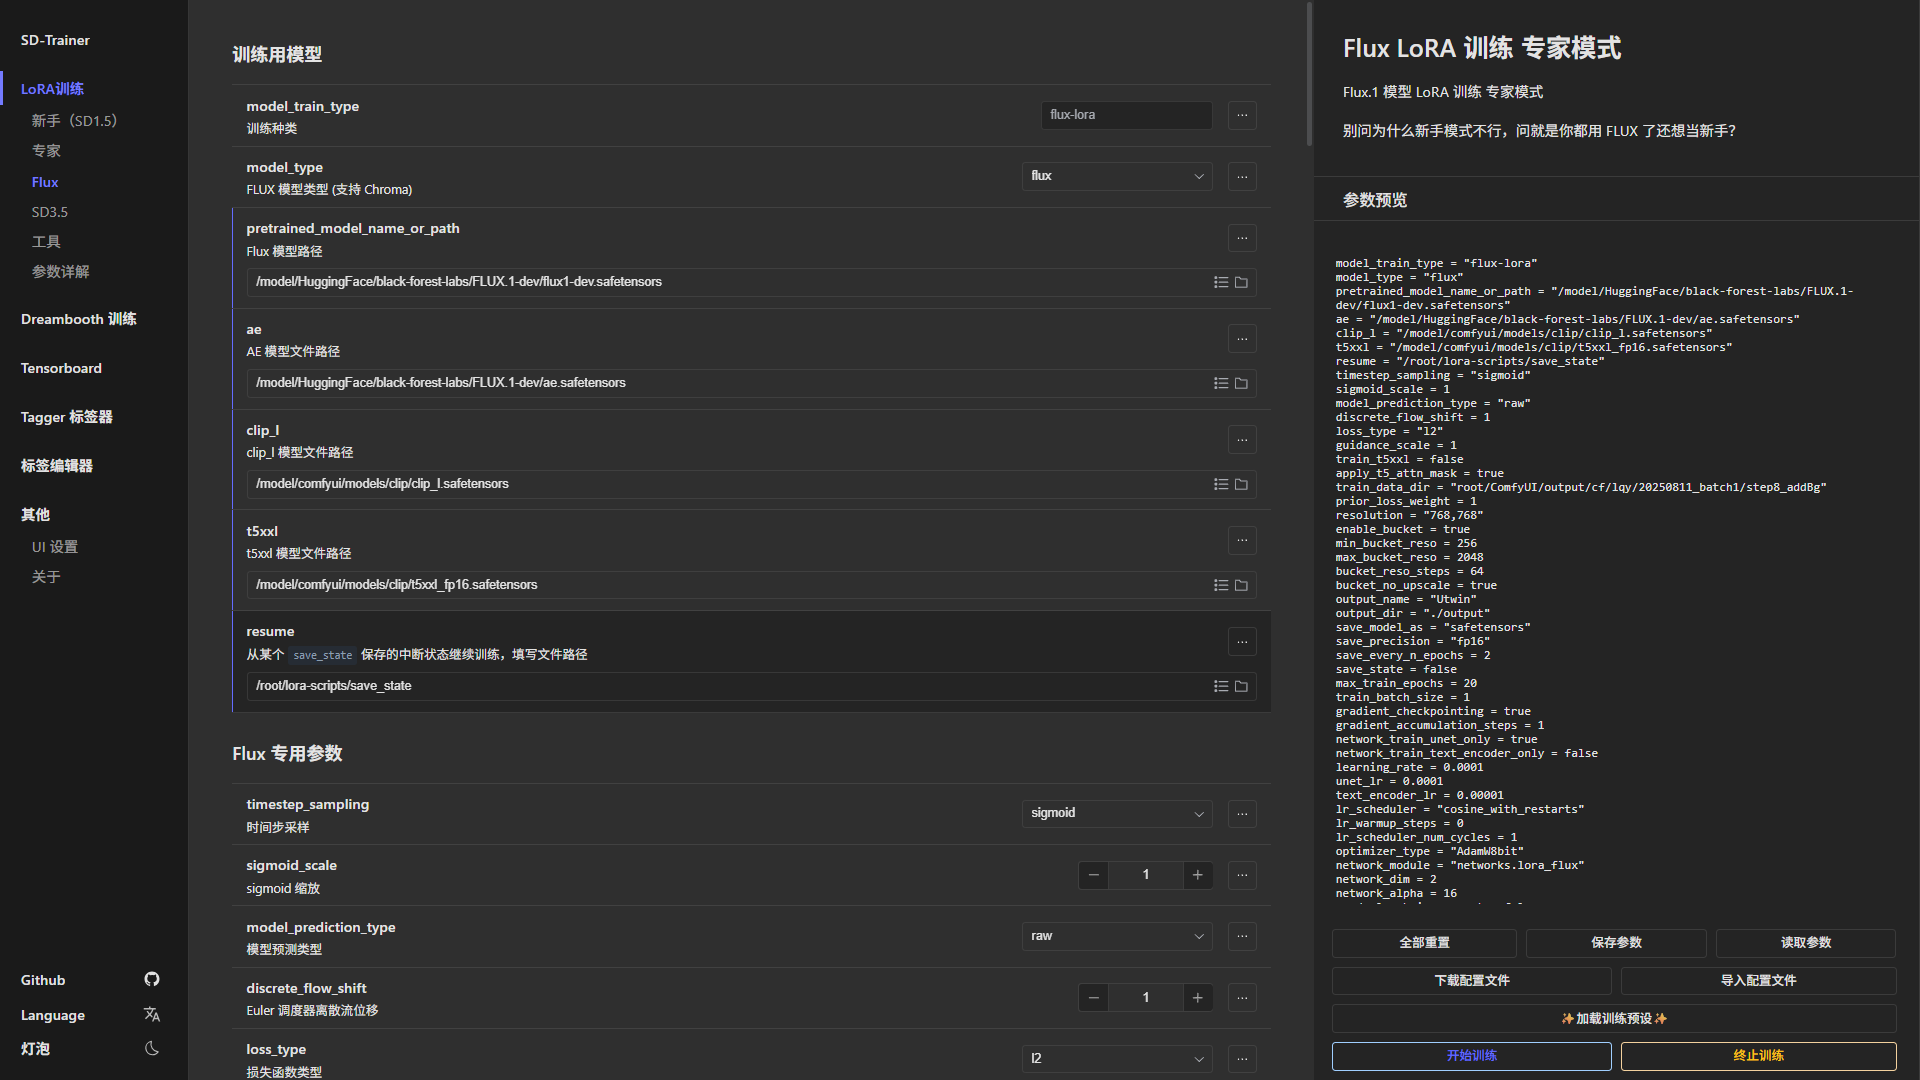This screenshot has width=1920, height=1080.
Task: Click 终止训练 stop training button
Action: (x=1758, y=1056)
